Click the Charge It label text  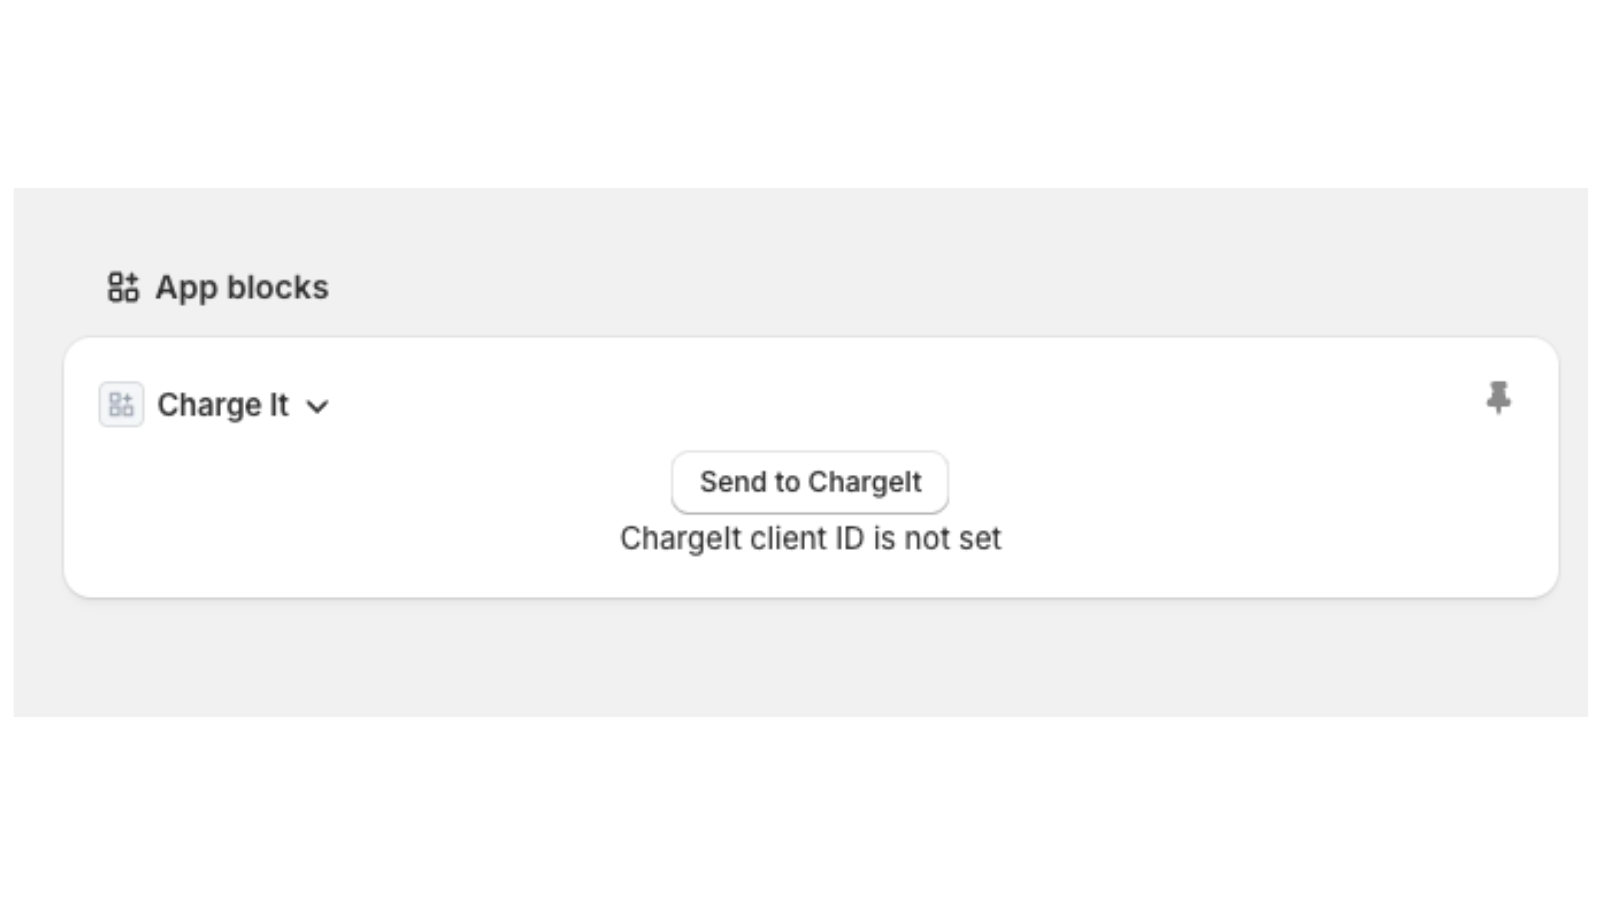click(x=223, y=405)
